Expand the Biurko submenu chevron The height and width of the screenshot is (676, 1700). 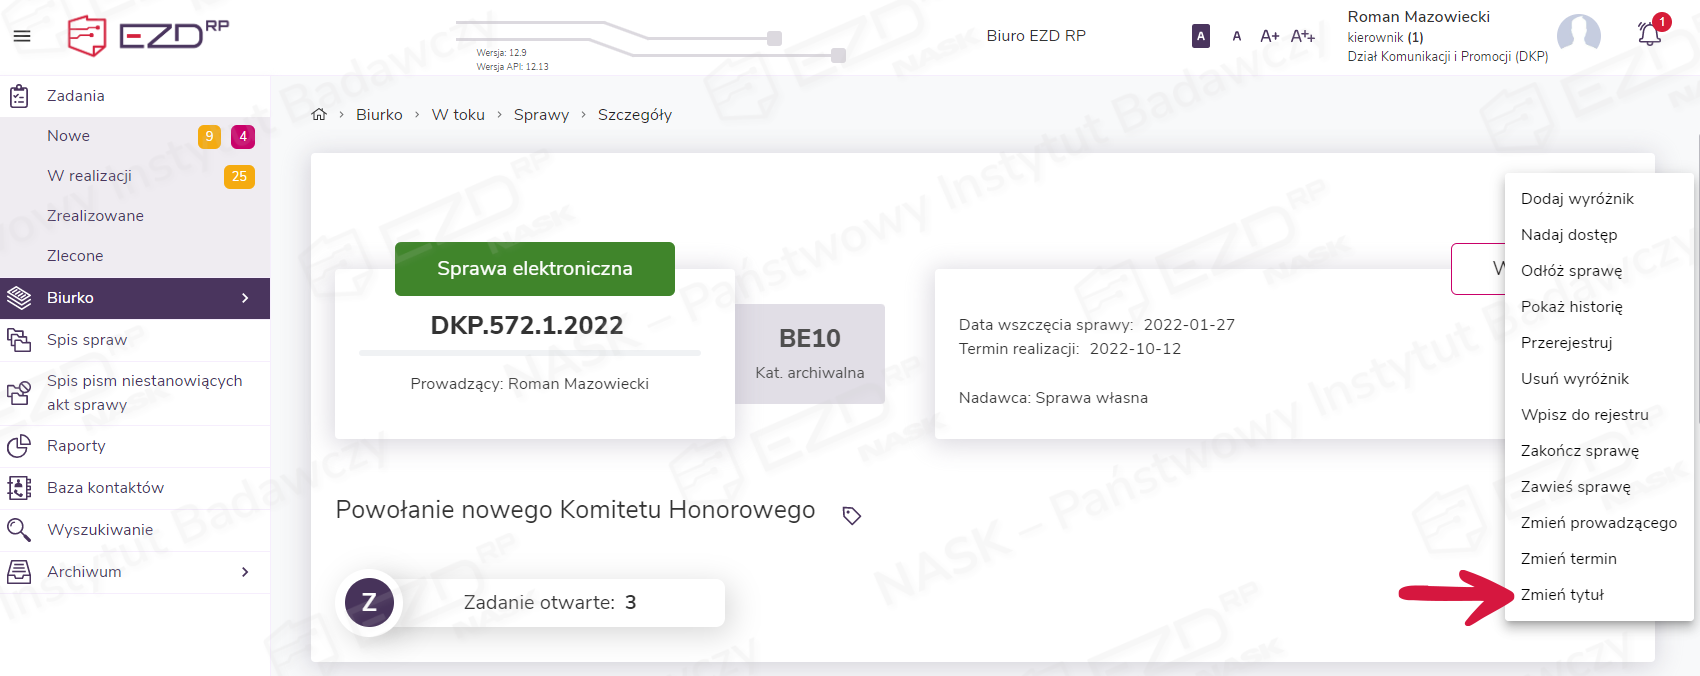click(245, 298)
